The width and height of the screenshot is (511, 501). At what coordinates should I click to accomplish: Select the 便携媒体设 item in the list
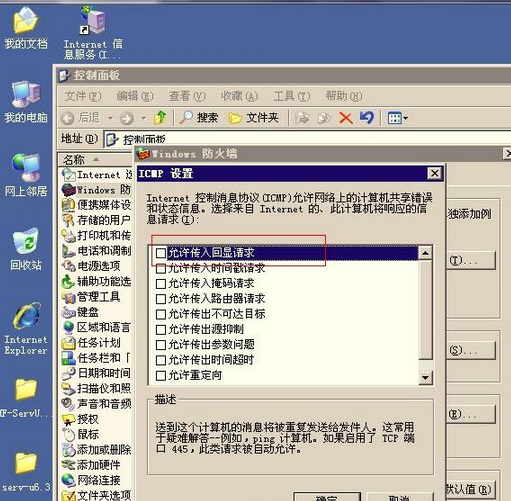point(97,205)
